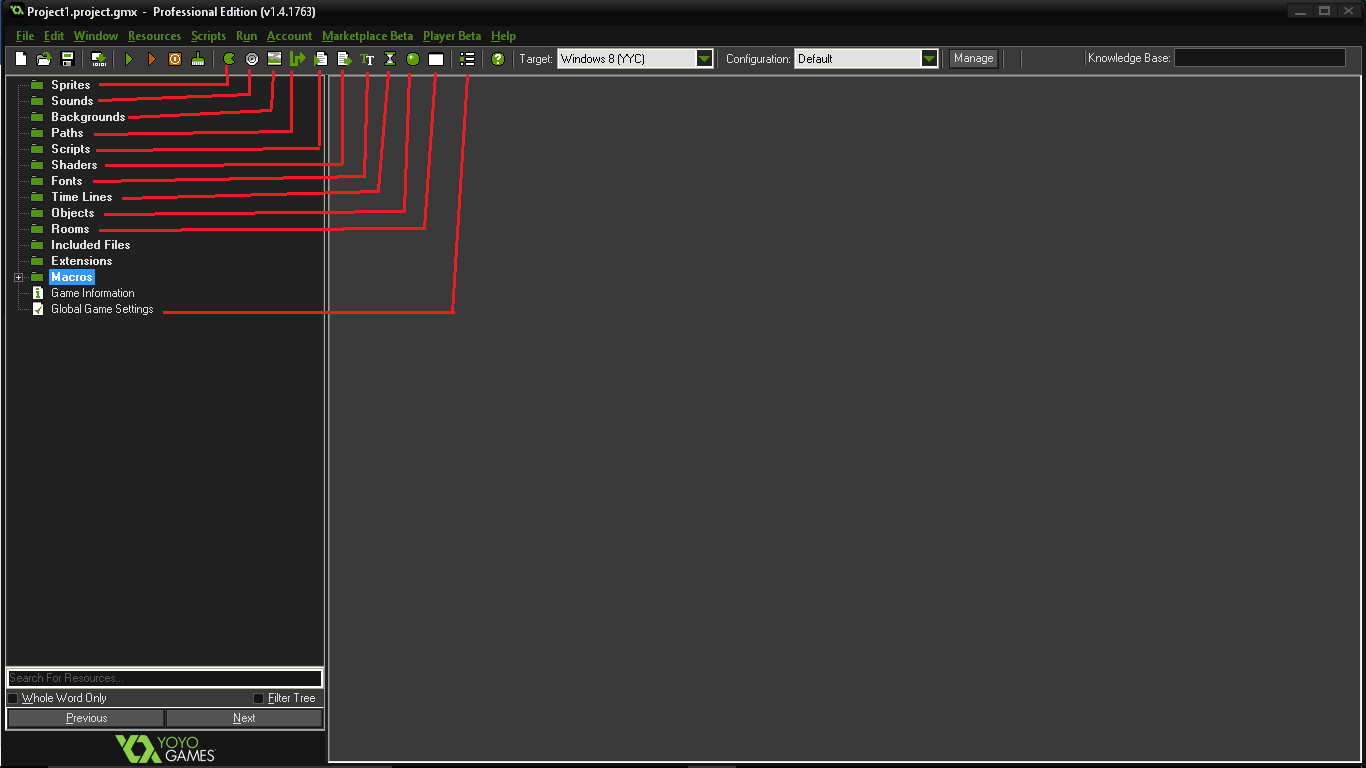Viewport: 1366px width, 768px height.
Task: Click the orange square stop icon
Action: tap(175, 59)
